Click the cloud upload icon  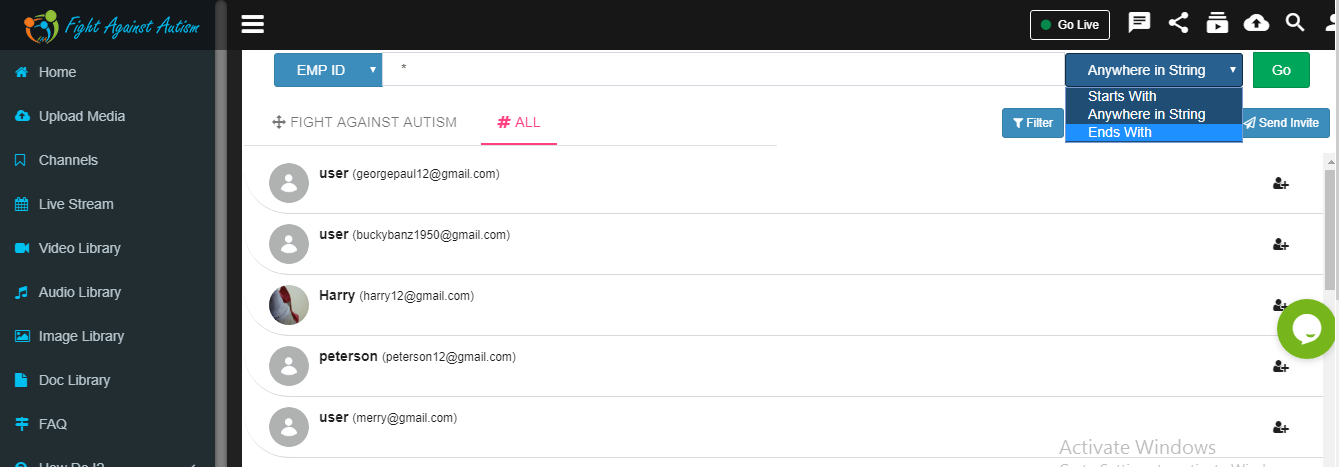click(1256, 23)
